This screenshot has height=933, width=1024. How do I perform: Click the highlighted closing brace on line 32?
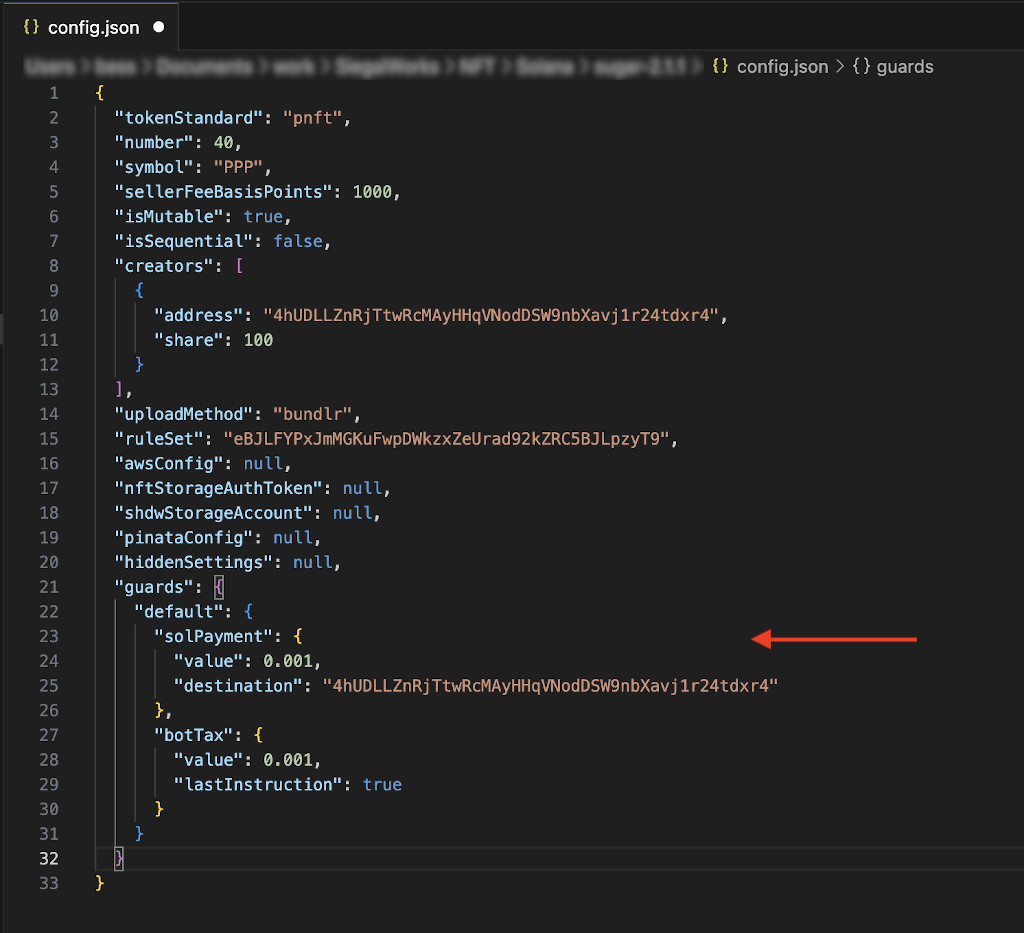click(x=119, y=859)
